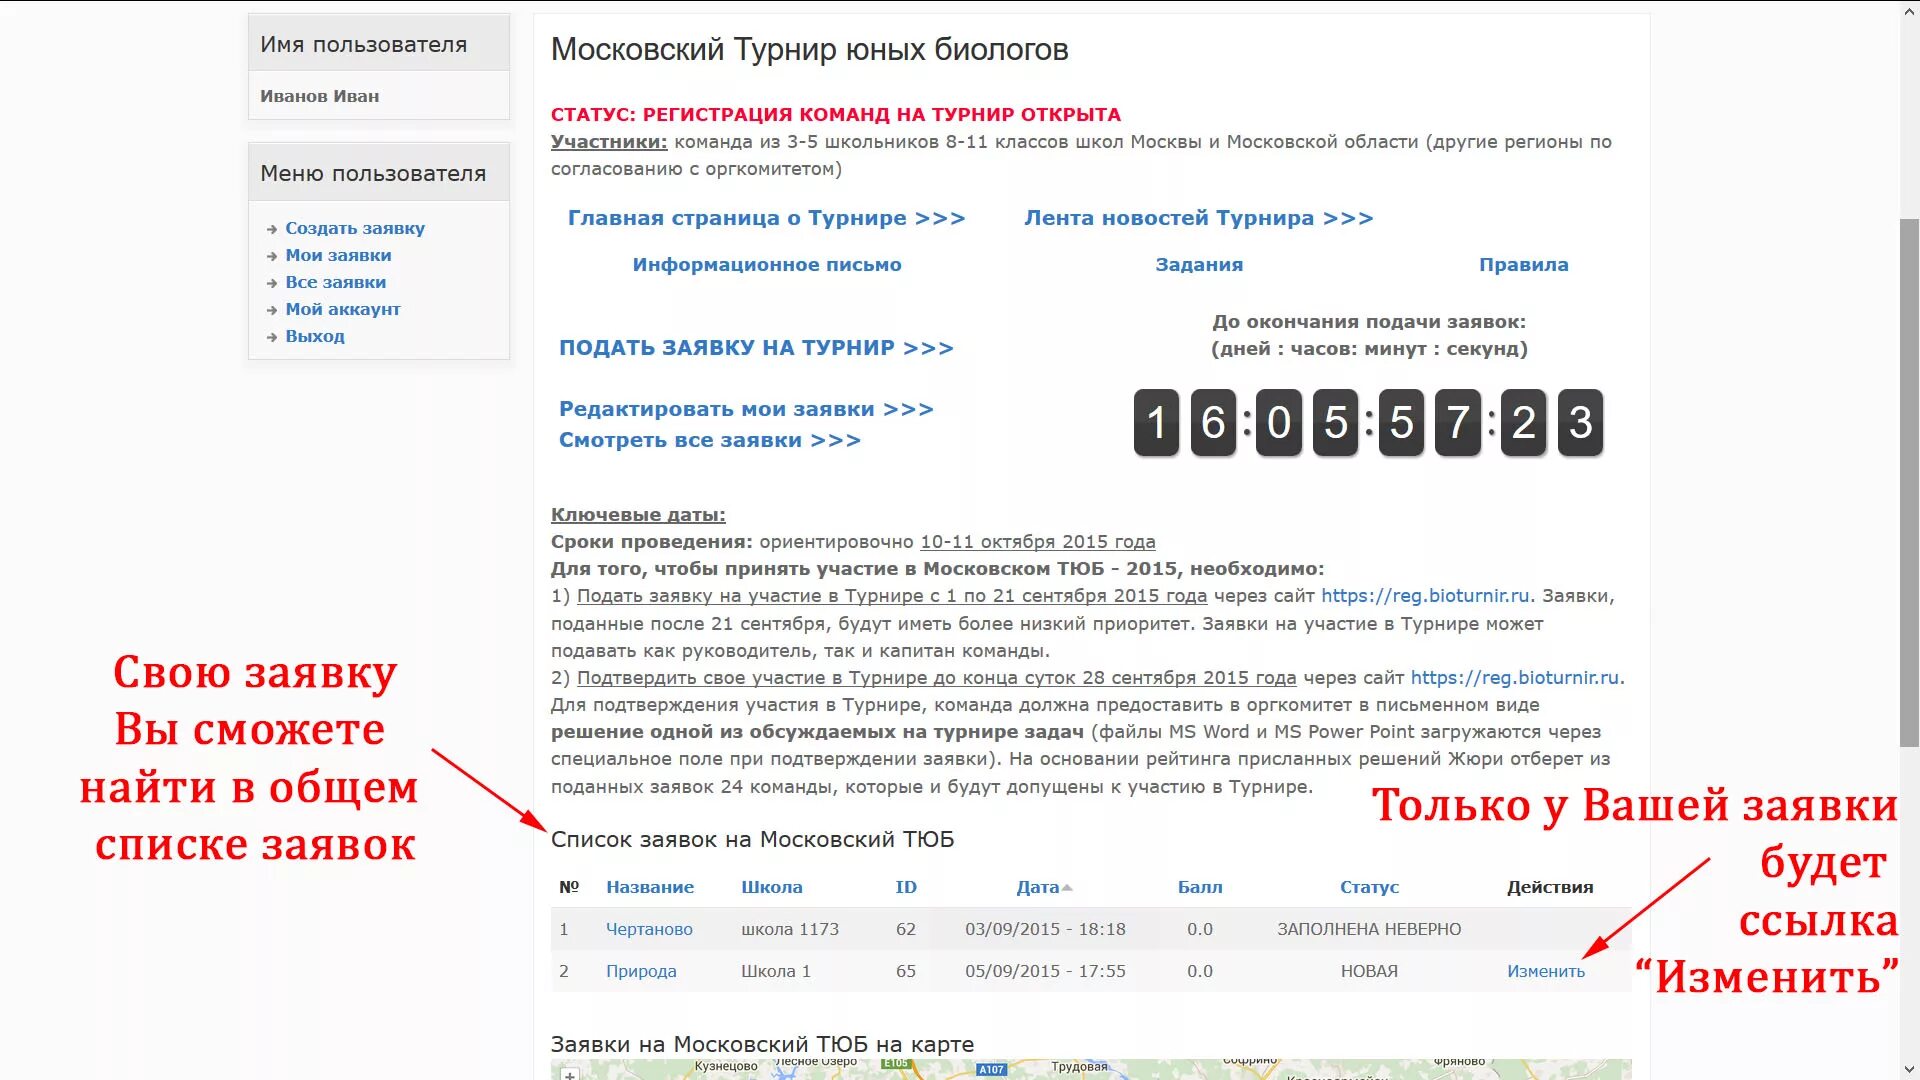Sort table by Дата column
Viewport: 1920px width, 1080px height.
point(1037,887)
